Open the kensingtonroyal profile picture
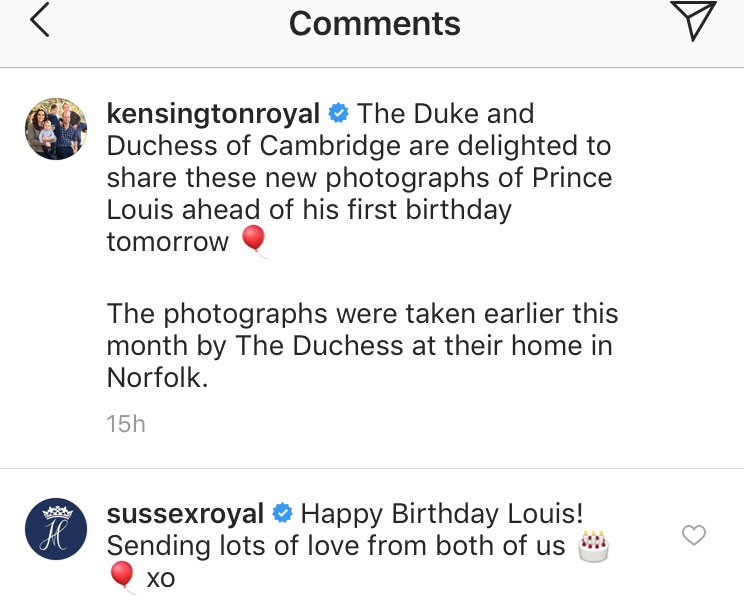744x606 pixels. [x=55, y=129]
